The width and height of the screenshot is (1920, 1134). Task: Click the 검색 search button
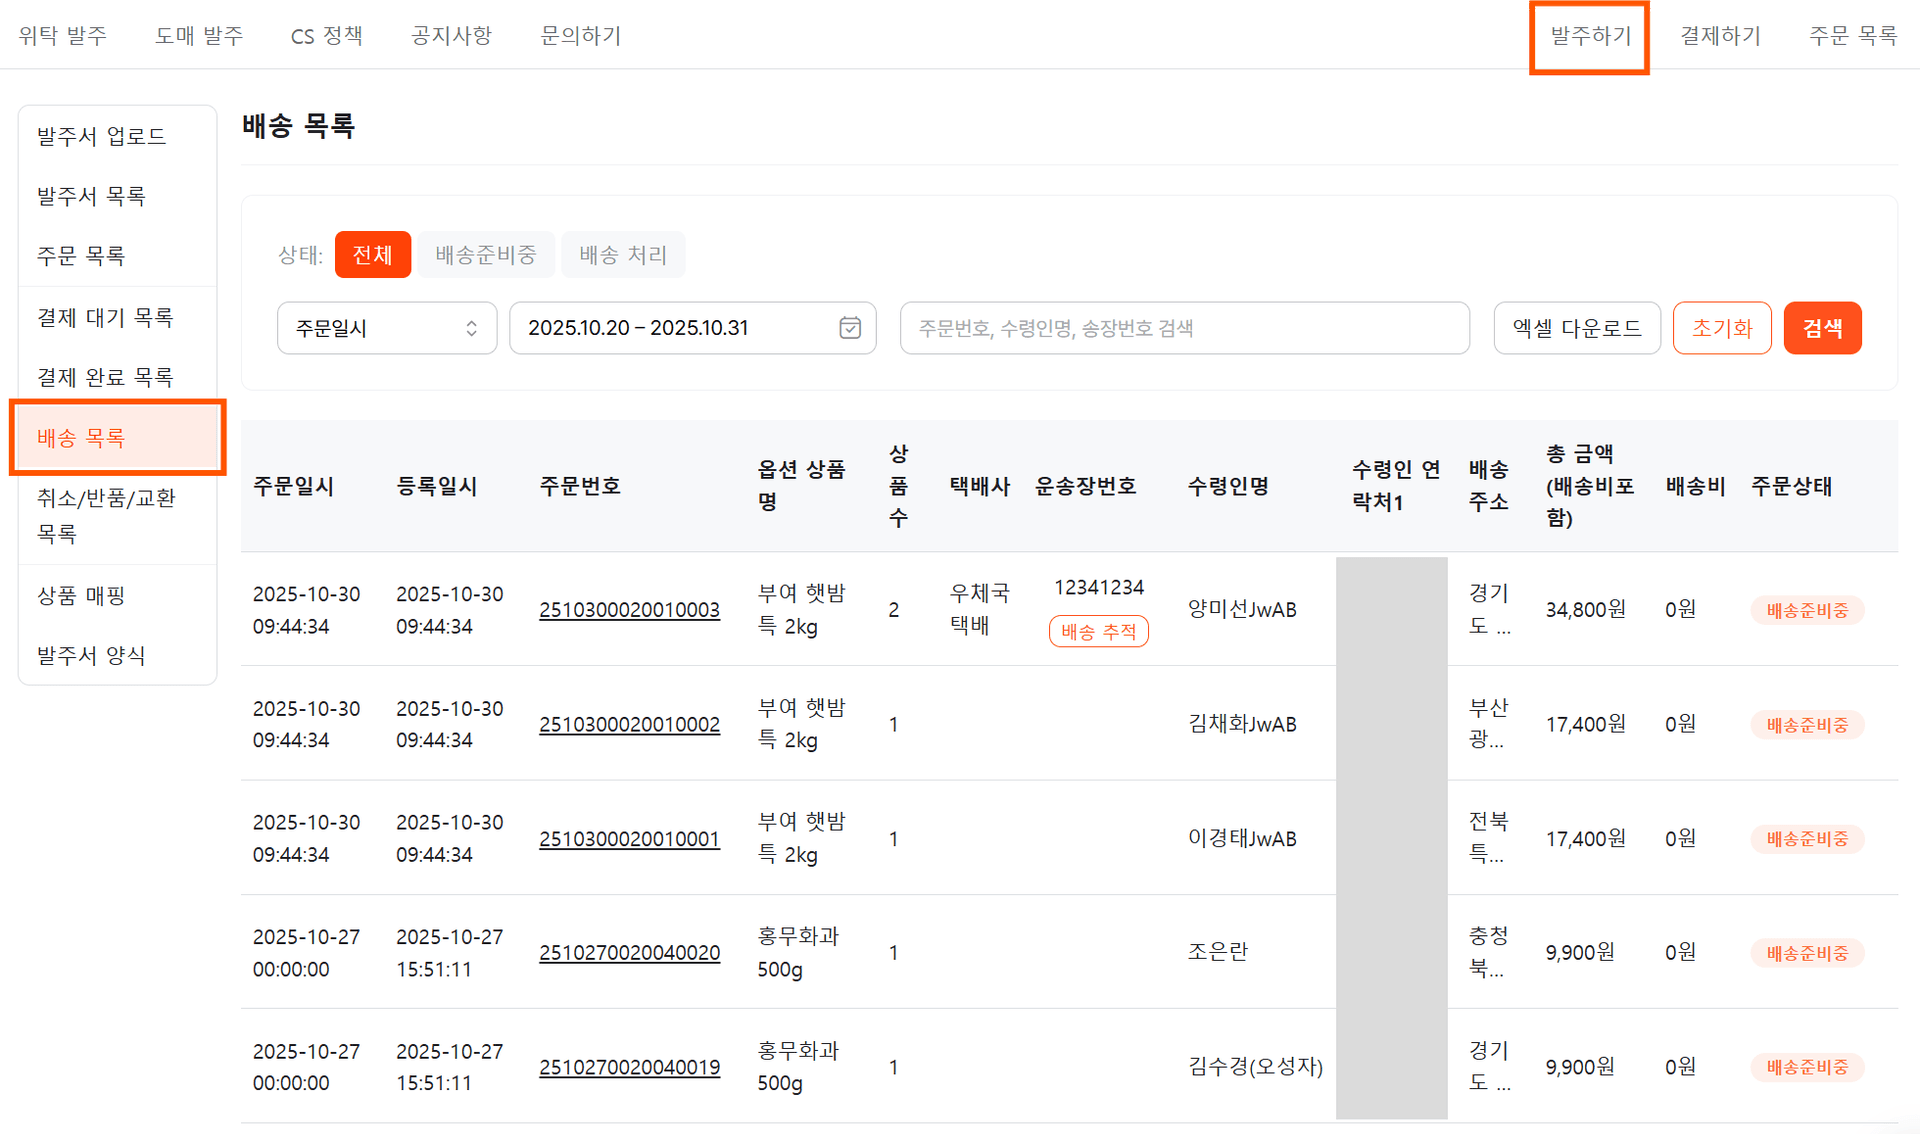[1822, 327]
